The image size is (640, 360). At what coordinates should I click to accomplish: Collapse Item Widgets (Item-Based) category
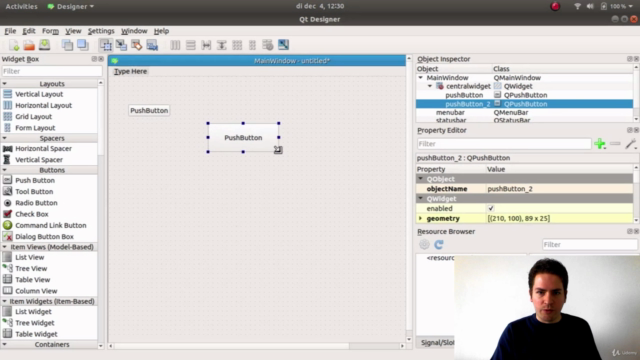click(x=4, y=301)
